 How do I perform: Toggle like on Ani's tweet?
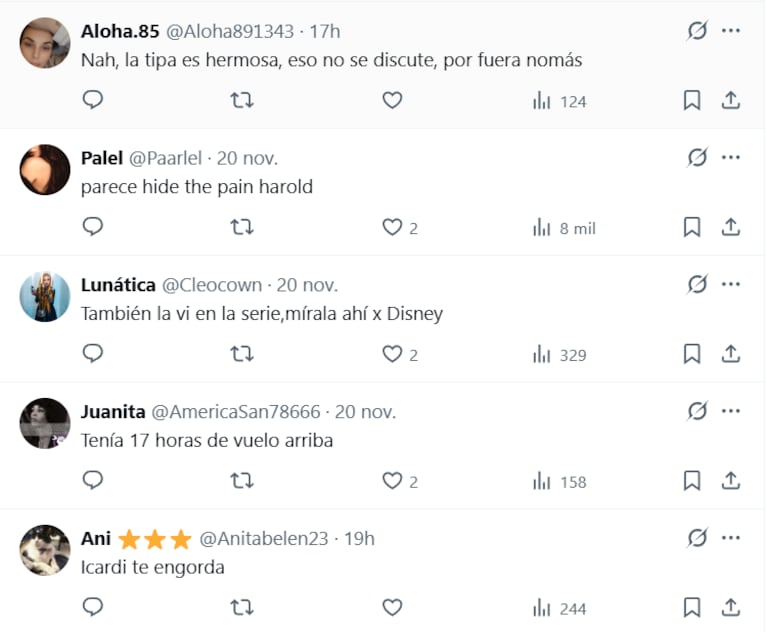[x=392, y=607]
